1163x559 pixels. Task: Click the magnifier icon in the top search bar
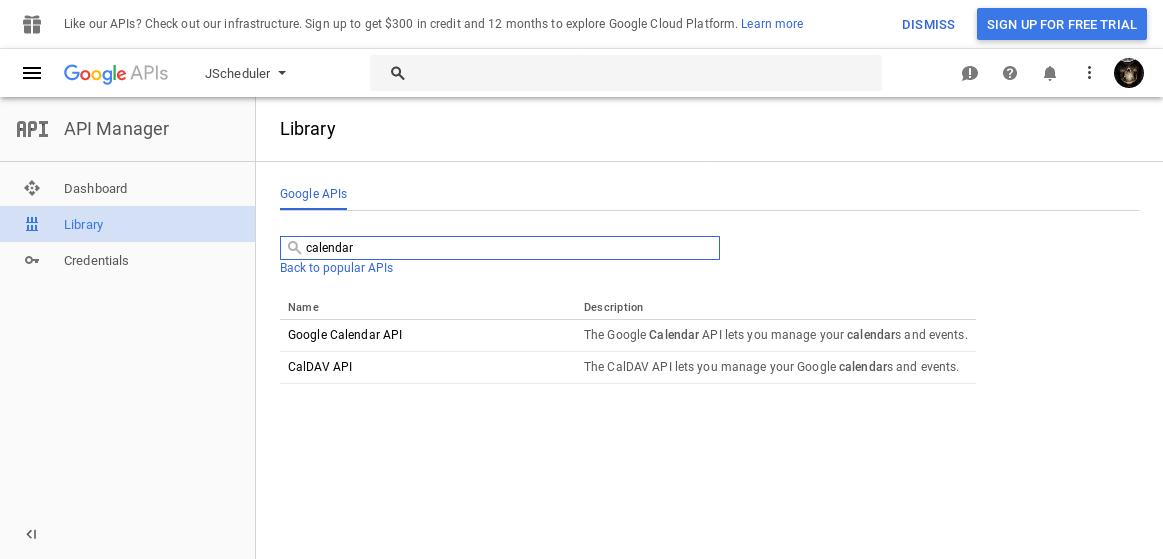398,73
